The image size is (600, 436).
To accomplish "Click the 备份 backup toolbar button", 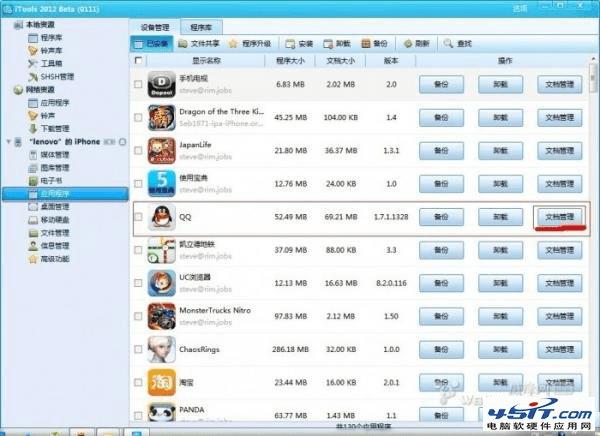I will pyautogui.click(x=374, y=44).
